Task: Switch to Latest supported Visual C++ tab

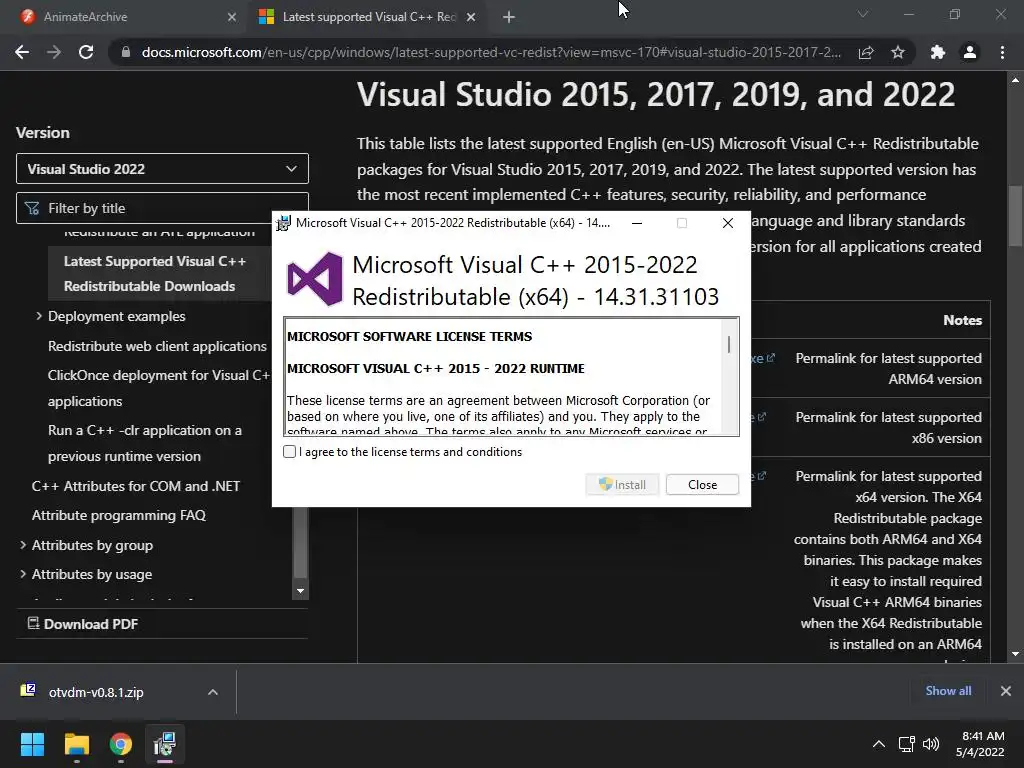Action: coord(369,17)
